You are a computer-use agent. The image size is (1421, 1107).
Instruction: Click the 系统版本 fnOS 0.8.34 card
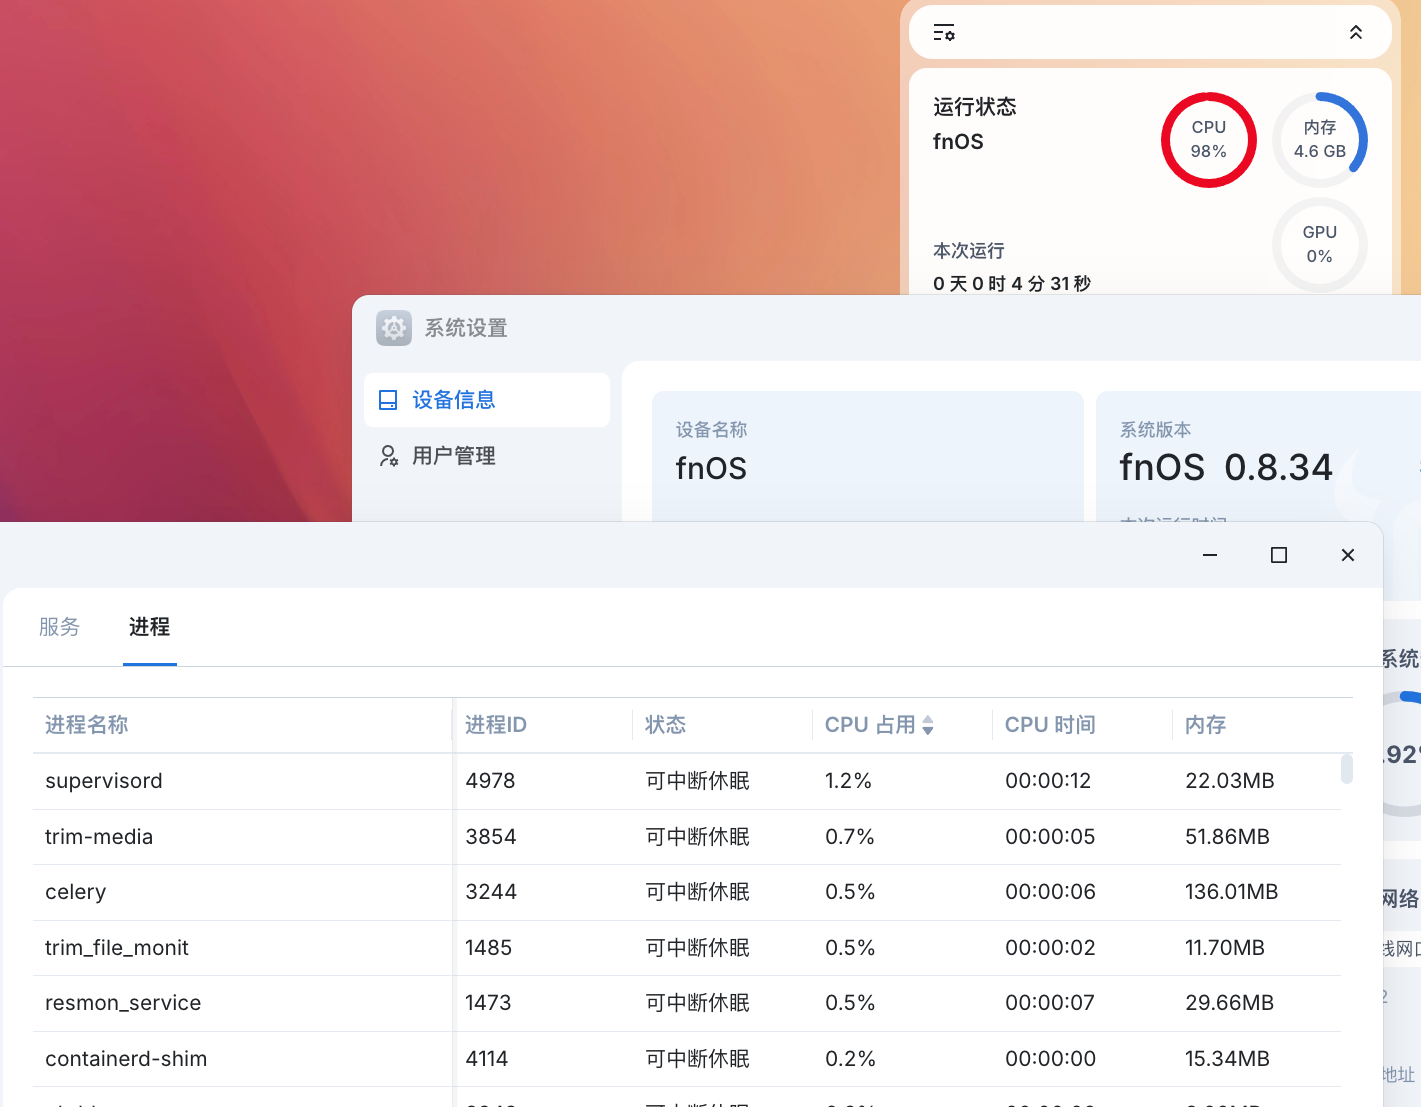[x=1258, y=456]
